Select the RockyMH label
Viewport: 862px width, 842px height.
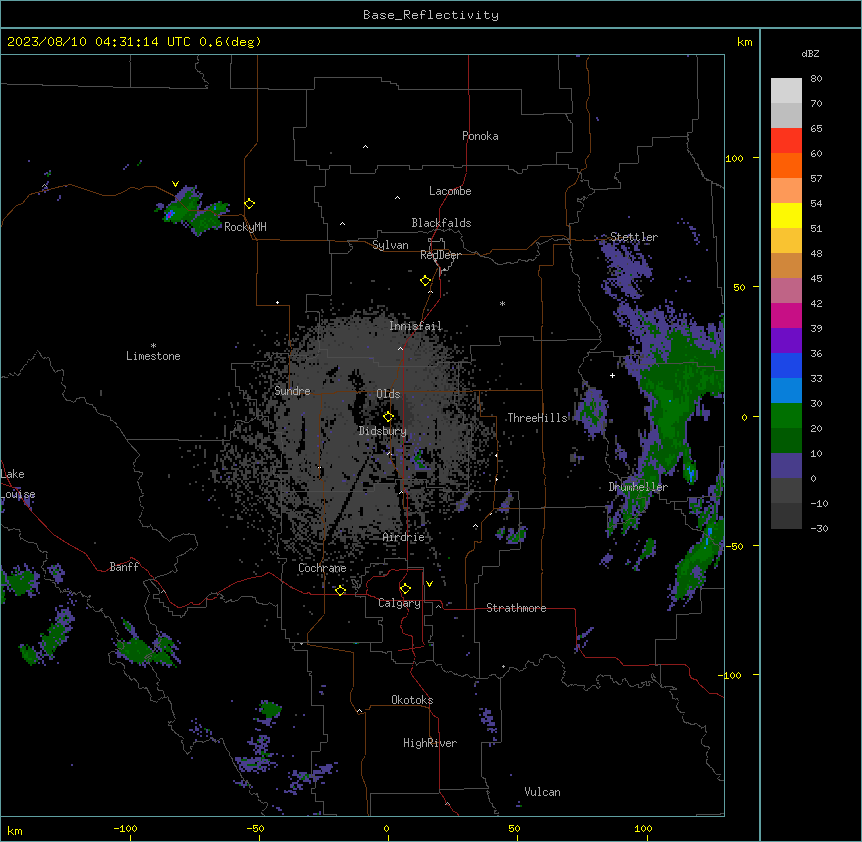pos(245,227)
